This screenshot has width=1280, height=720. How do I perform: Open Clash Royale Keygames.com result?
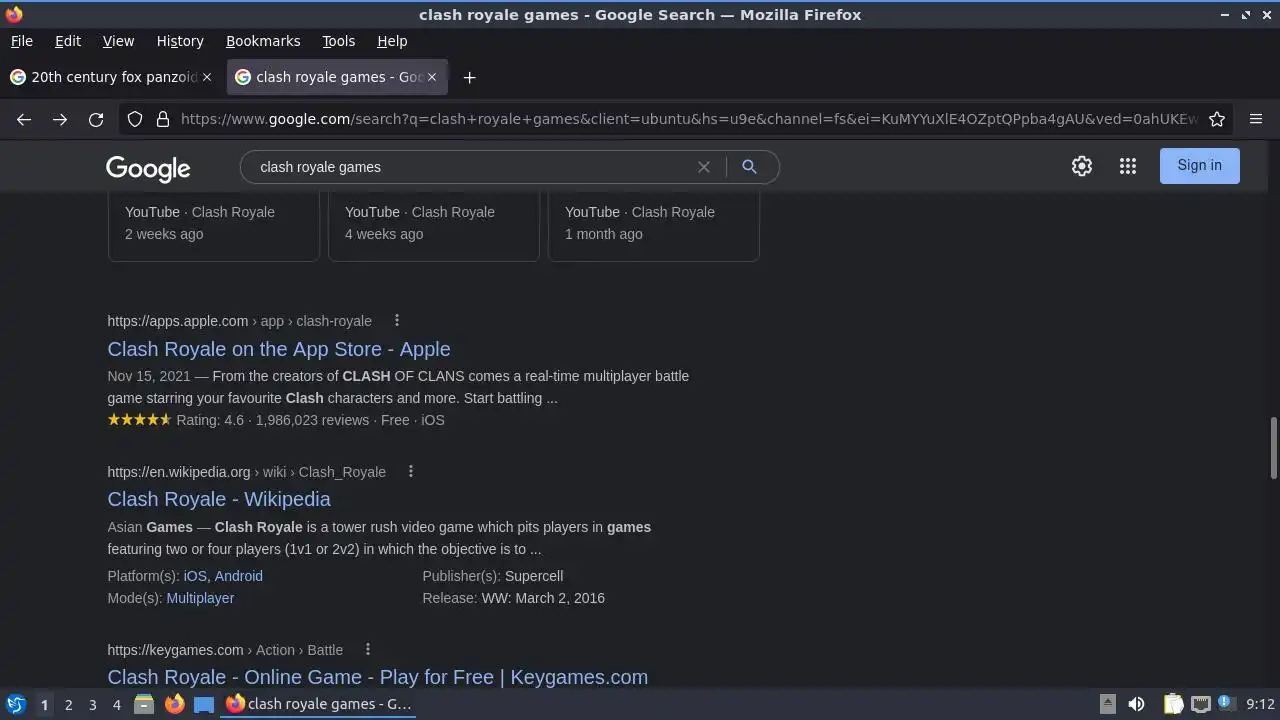pos(378,677)
